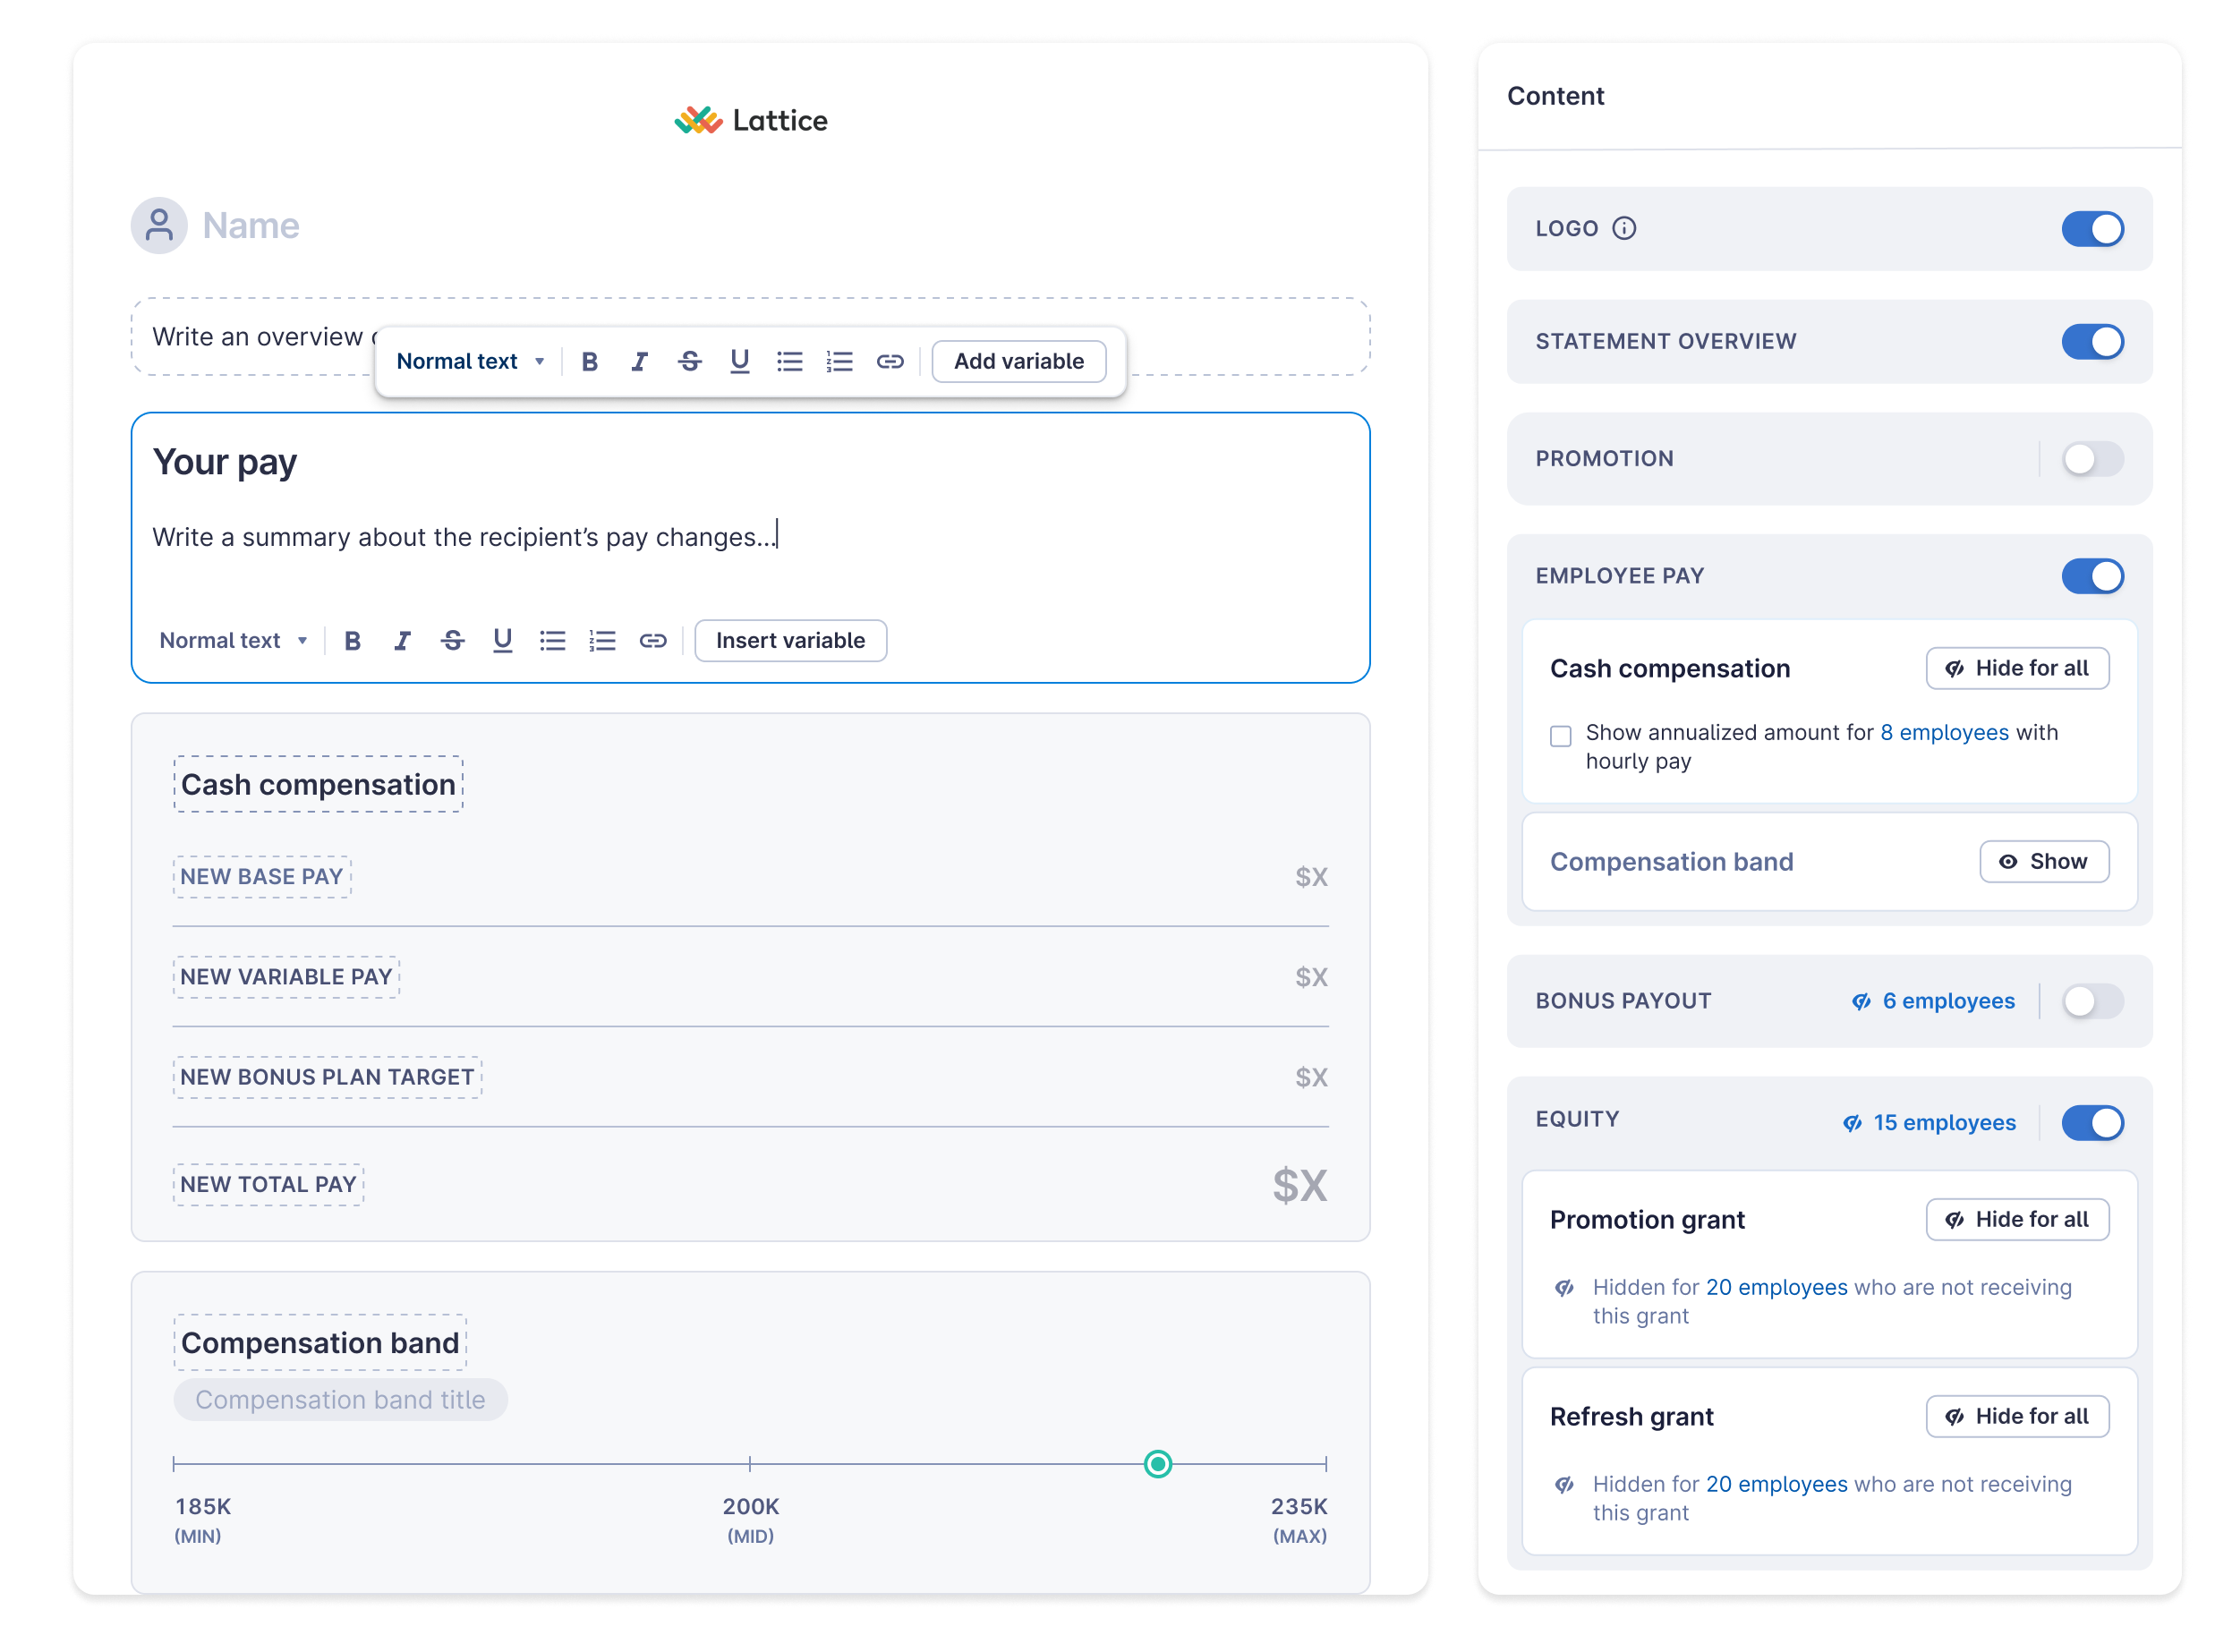Image resolution: width=2232 pixels, height=1652 pixels.
Task: Click Insert variable button
Action: click(x=790, y=641)
